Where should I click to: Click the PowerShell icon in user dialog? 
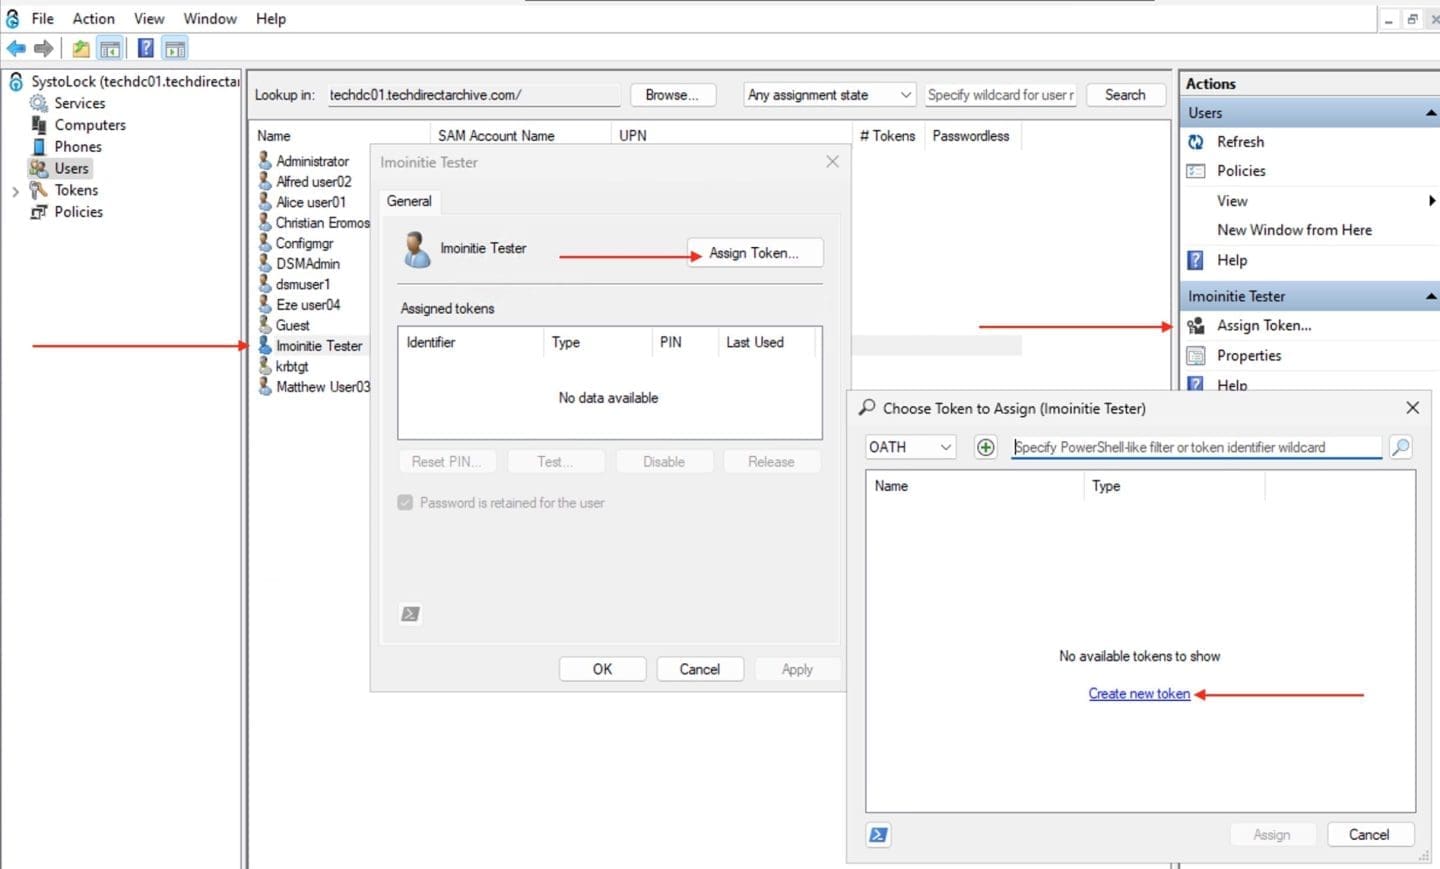pos(410,614)
